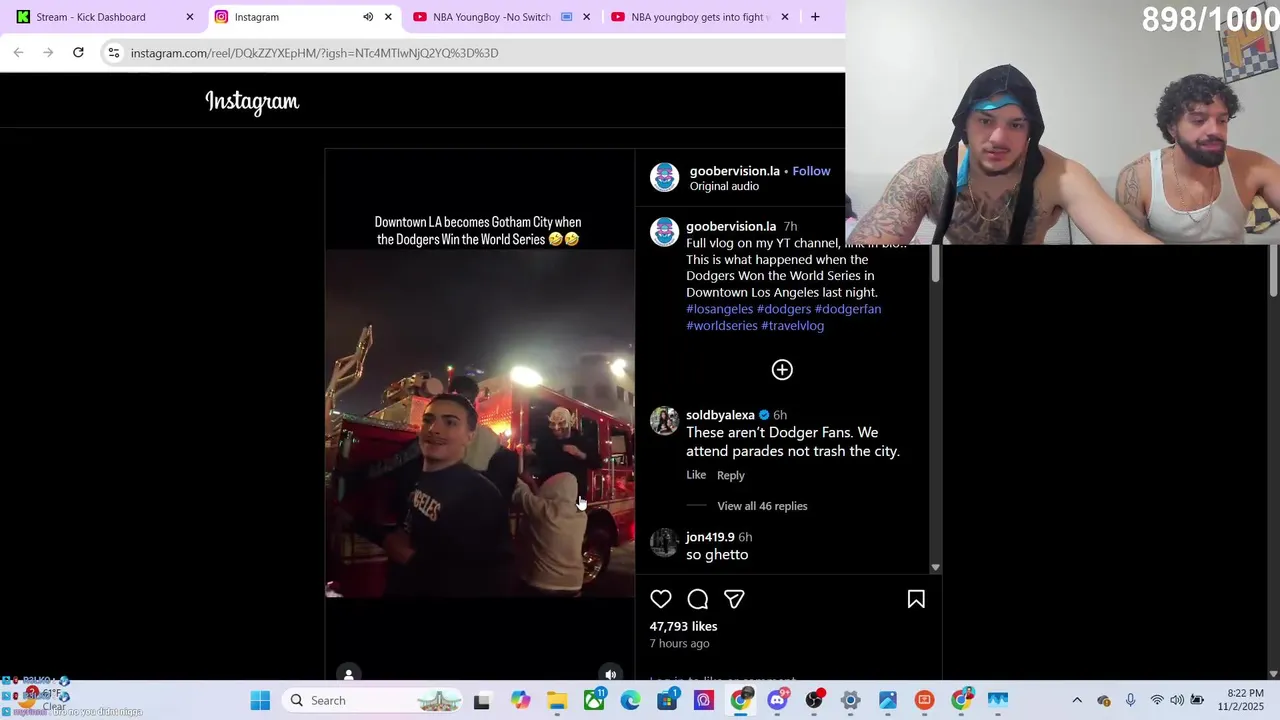Screen dimensions: 1280x720
Task: Open Copilot from the taskbar
Action: click(x=520, y=700)
